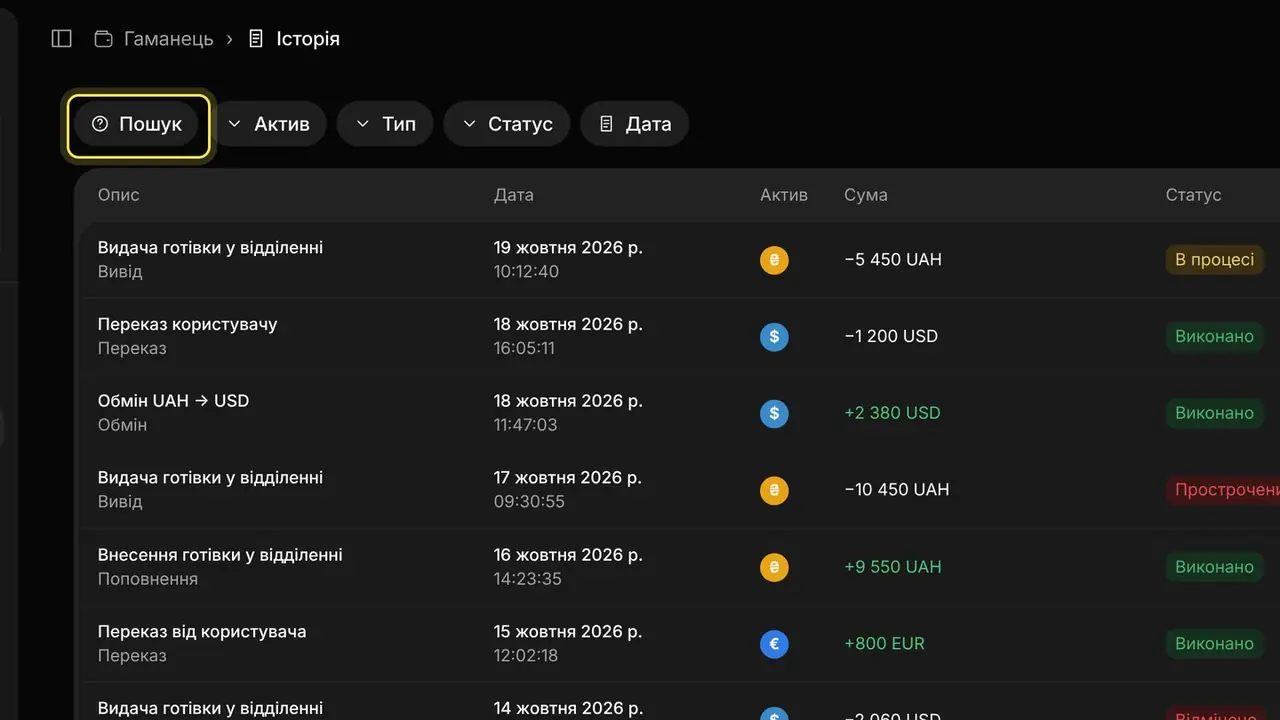The width and height of the screenshot is (1280, 720).
Task: Expand the Статус filter dropdown
Action: coord(506,125)
